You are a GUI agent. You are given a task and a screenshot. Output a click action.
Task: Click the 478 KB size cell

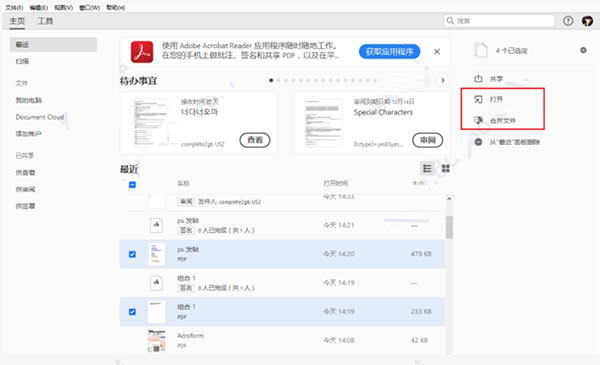point(421,254)
